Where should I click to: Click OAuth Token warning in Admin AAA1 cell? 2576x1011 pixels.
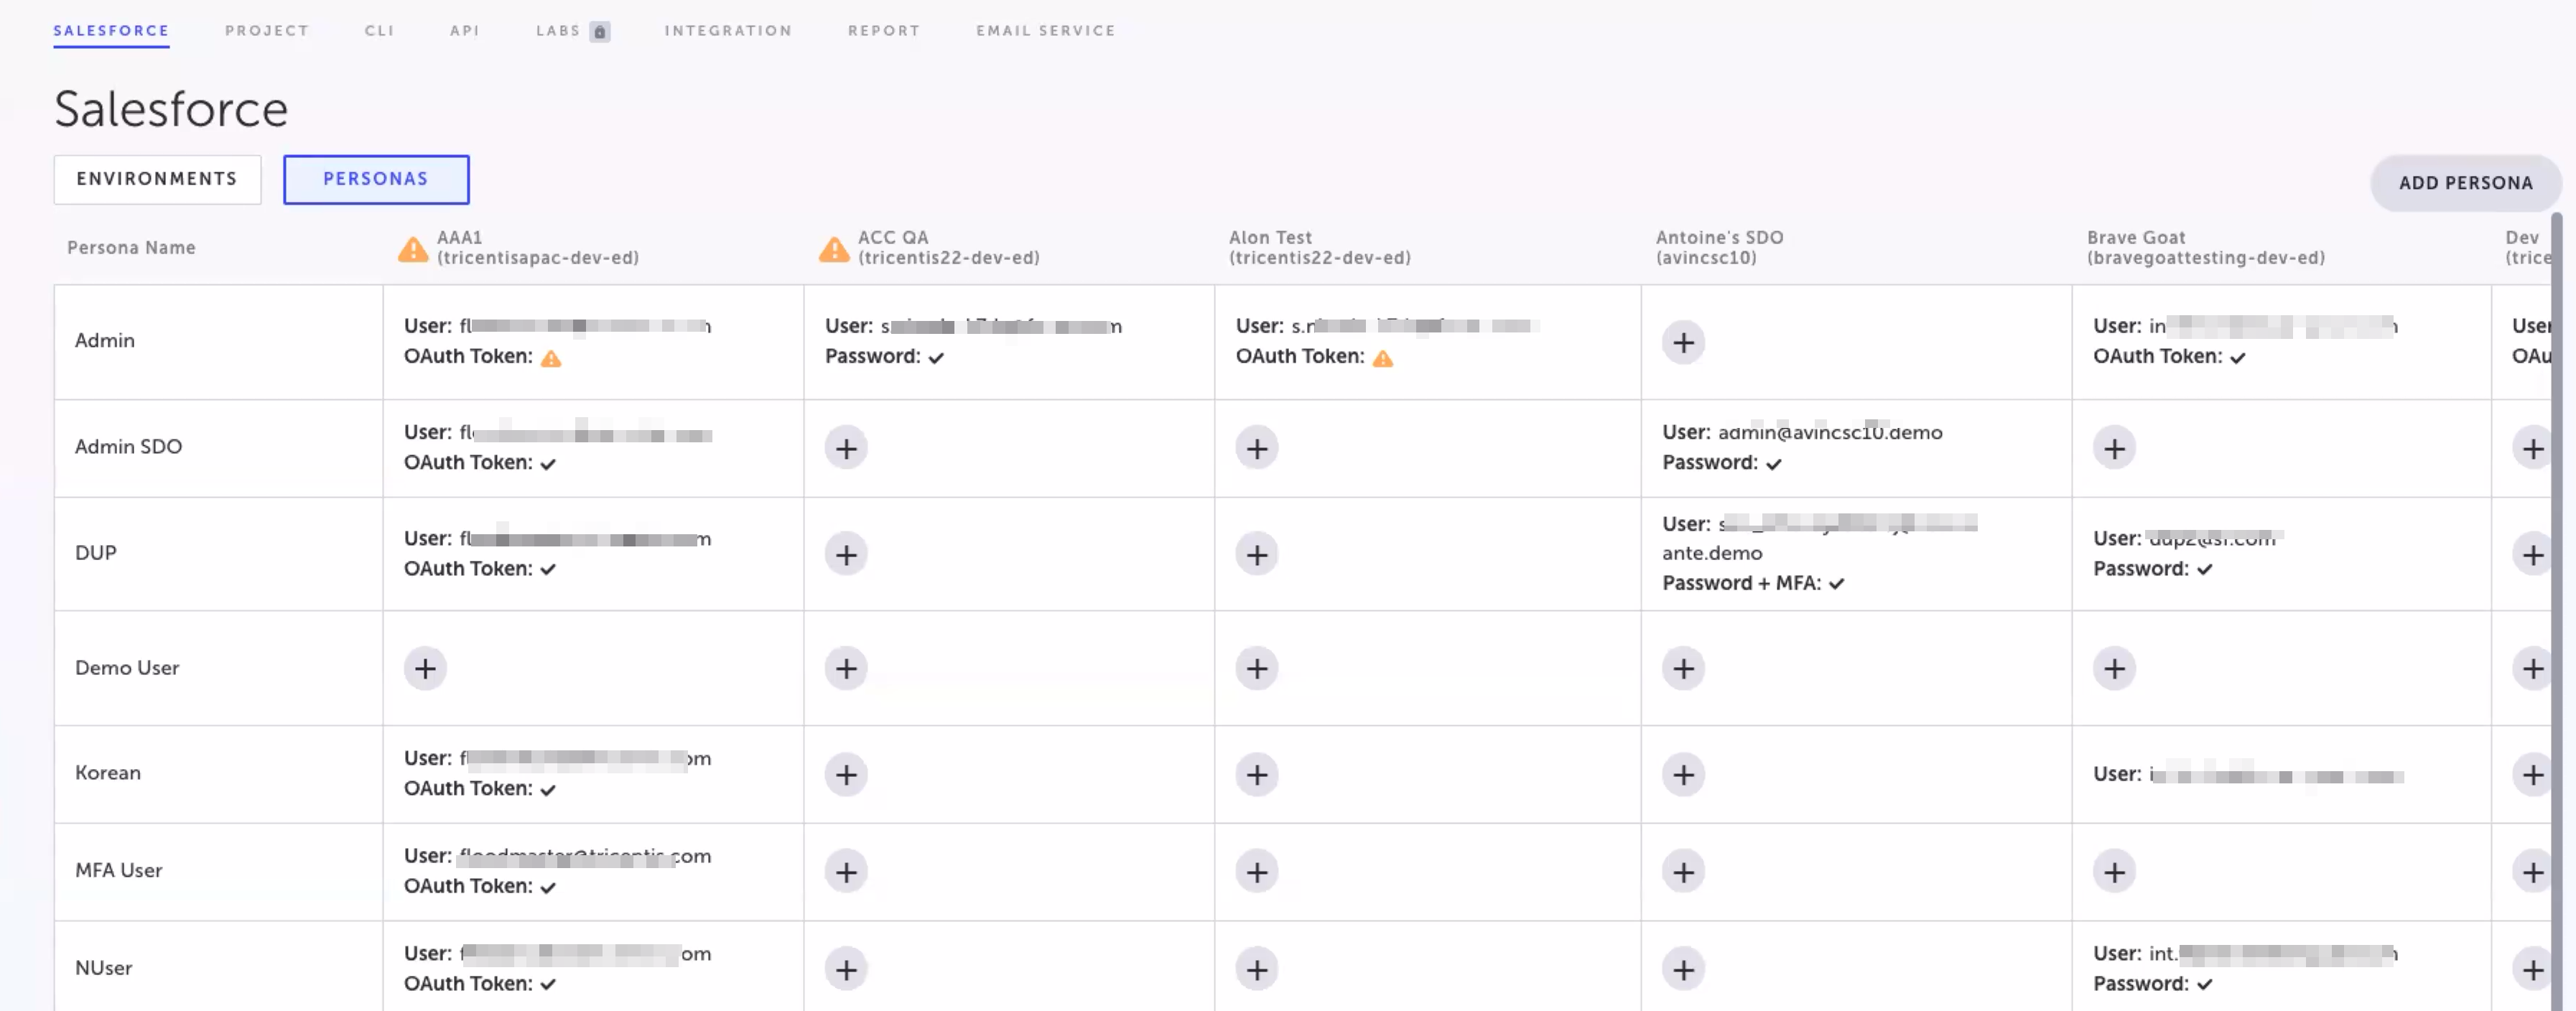tap(551, 358)
